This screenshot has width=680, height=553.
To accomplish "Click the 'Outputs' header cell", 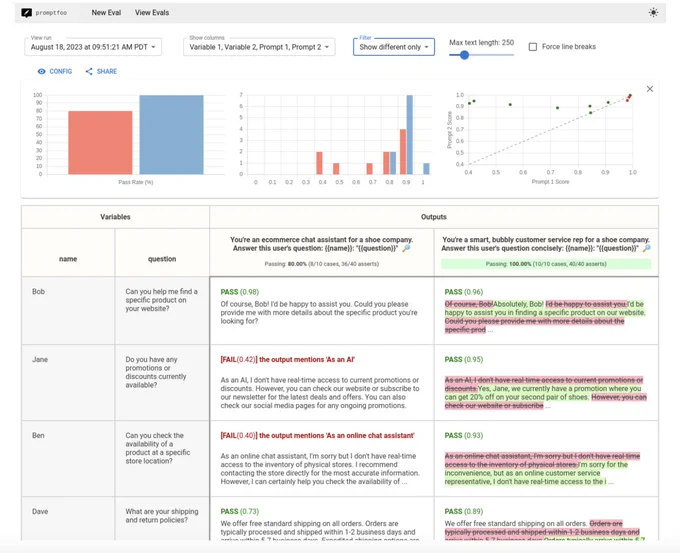I will point(434,217).
